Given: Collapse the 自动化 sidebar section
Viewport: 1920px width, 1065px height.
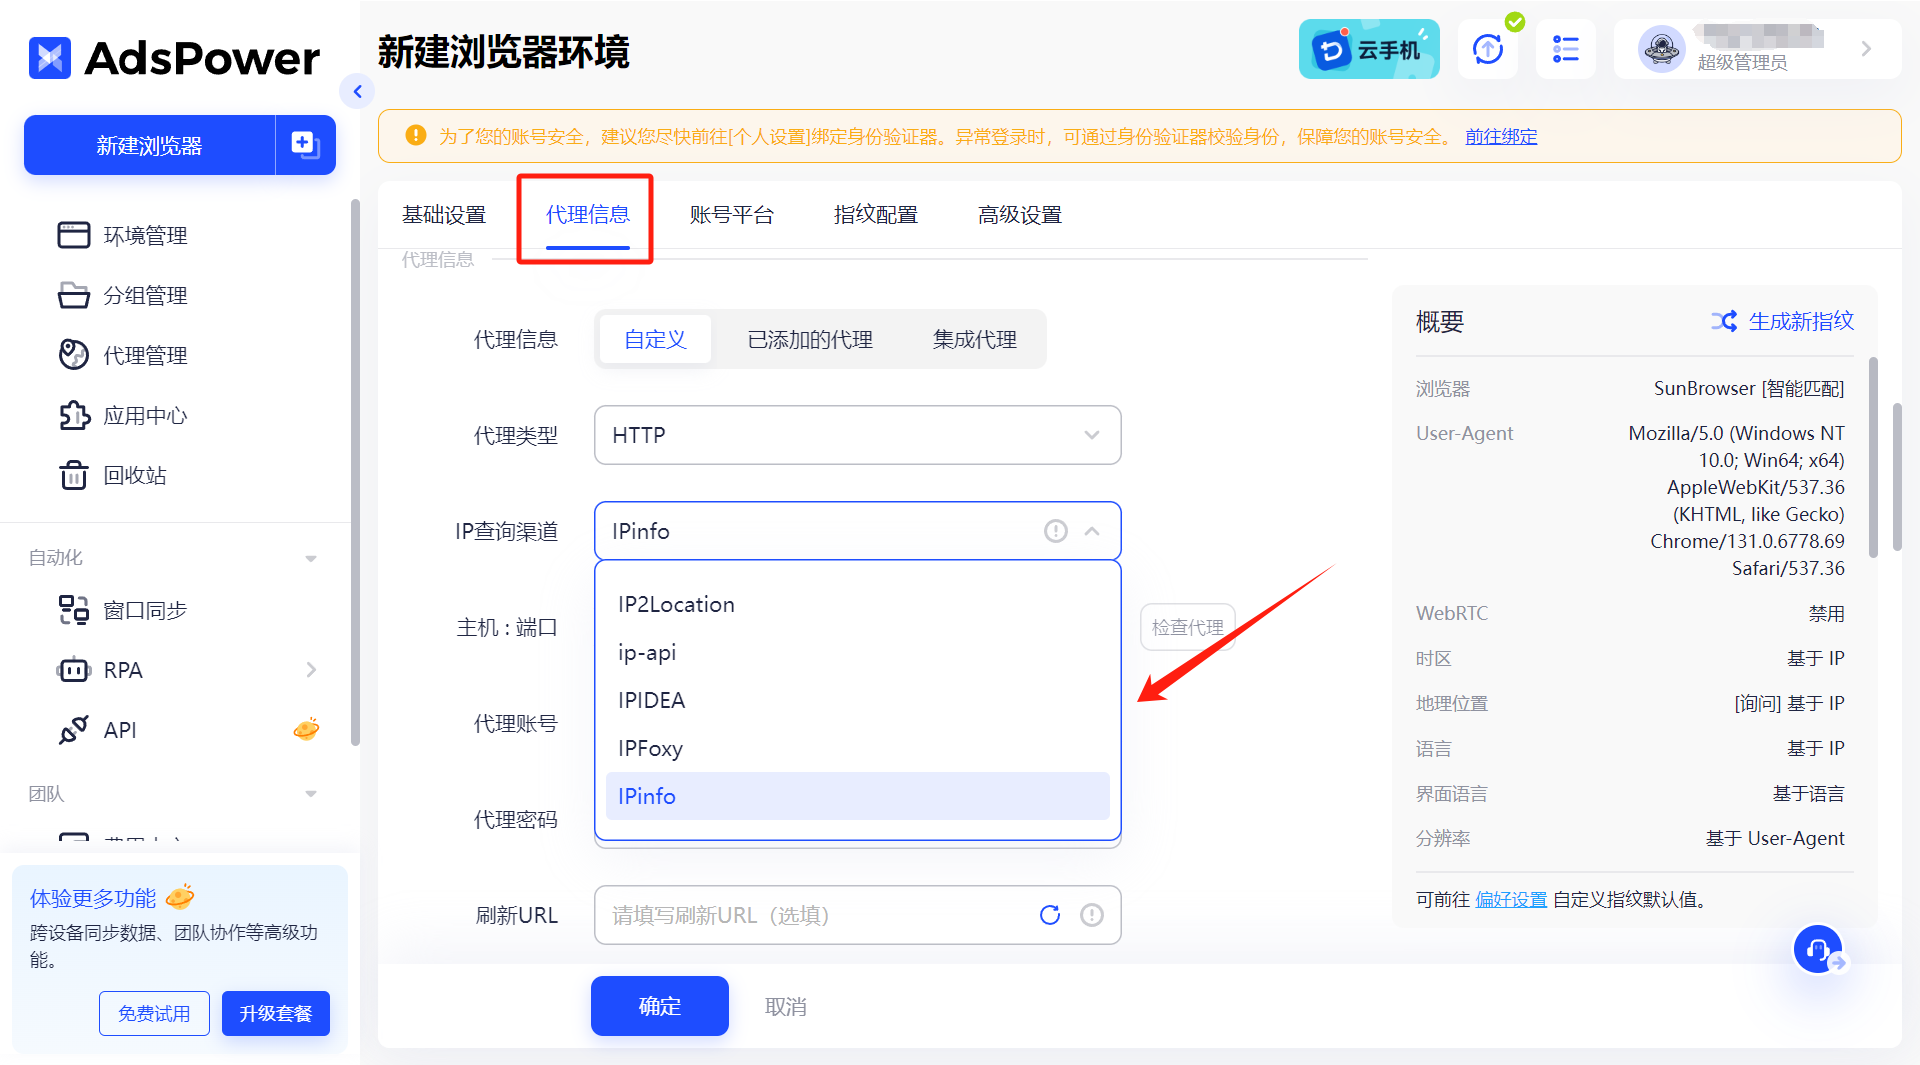Looking at the screenshot, I should tap(310, 558).
